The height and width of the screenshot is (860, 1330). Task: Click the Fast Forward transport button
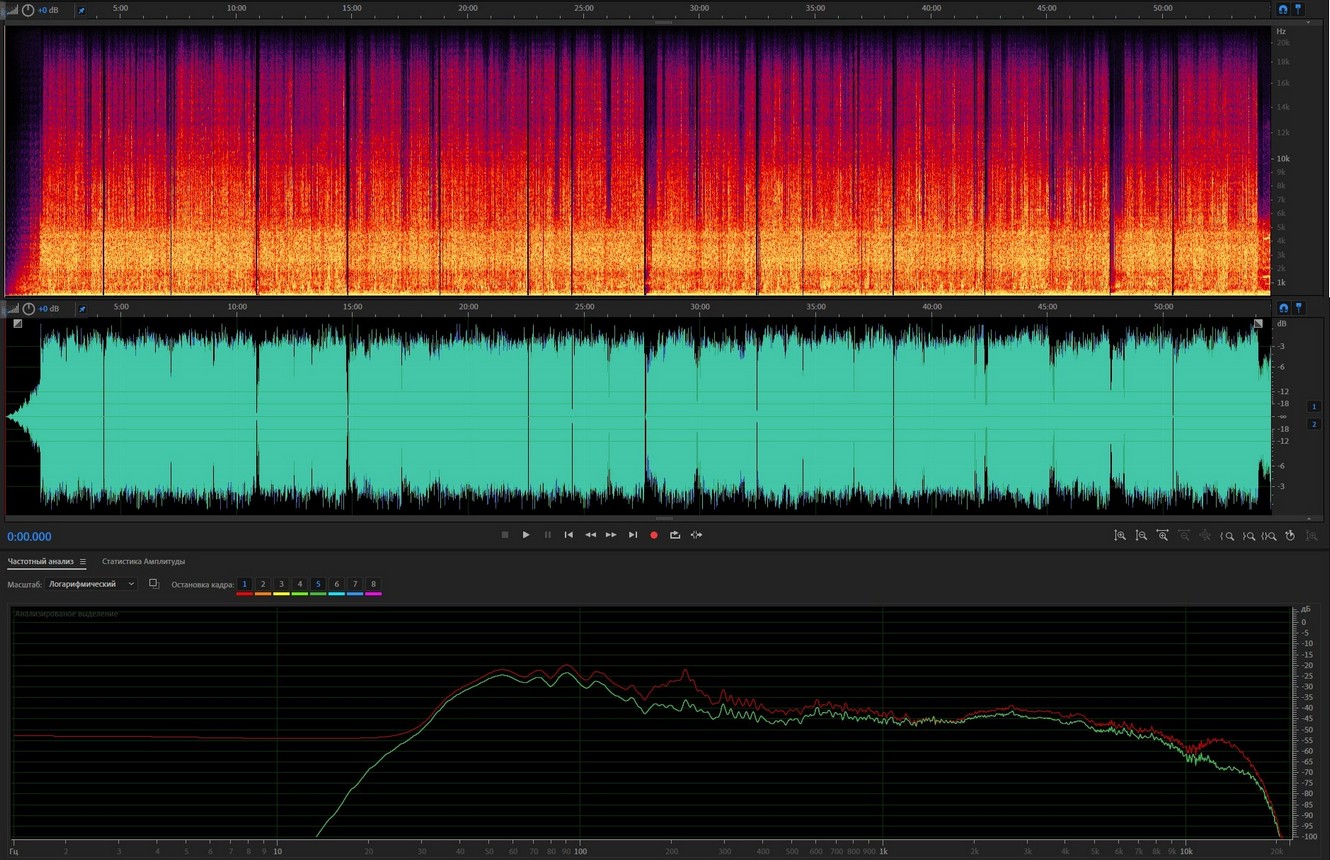(611, 535)
